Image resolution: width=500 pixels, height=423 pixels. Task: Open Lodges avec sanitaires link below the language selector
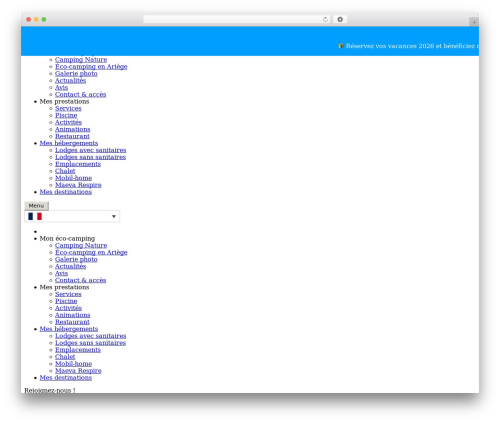pyautogui.click(x=90, y=336)
